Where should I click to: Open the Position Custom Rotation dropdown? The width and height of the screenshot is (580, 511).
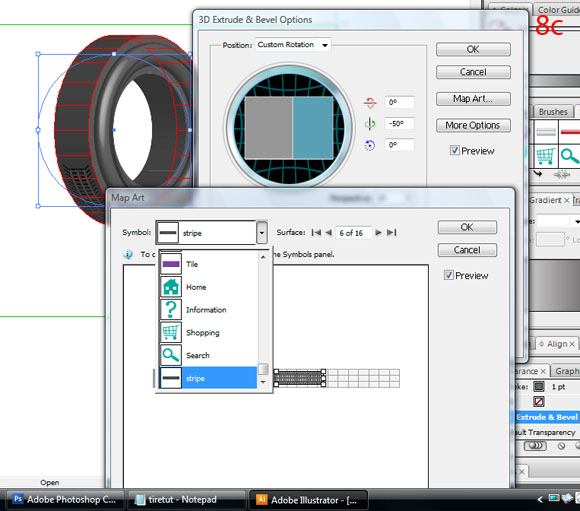[293, 45]
